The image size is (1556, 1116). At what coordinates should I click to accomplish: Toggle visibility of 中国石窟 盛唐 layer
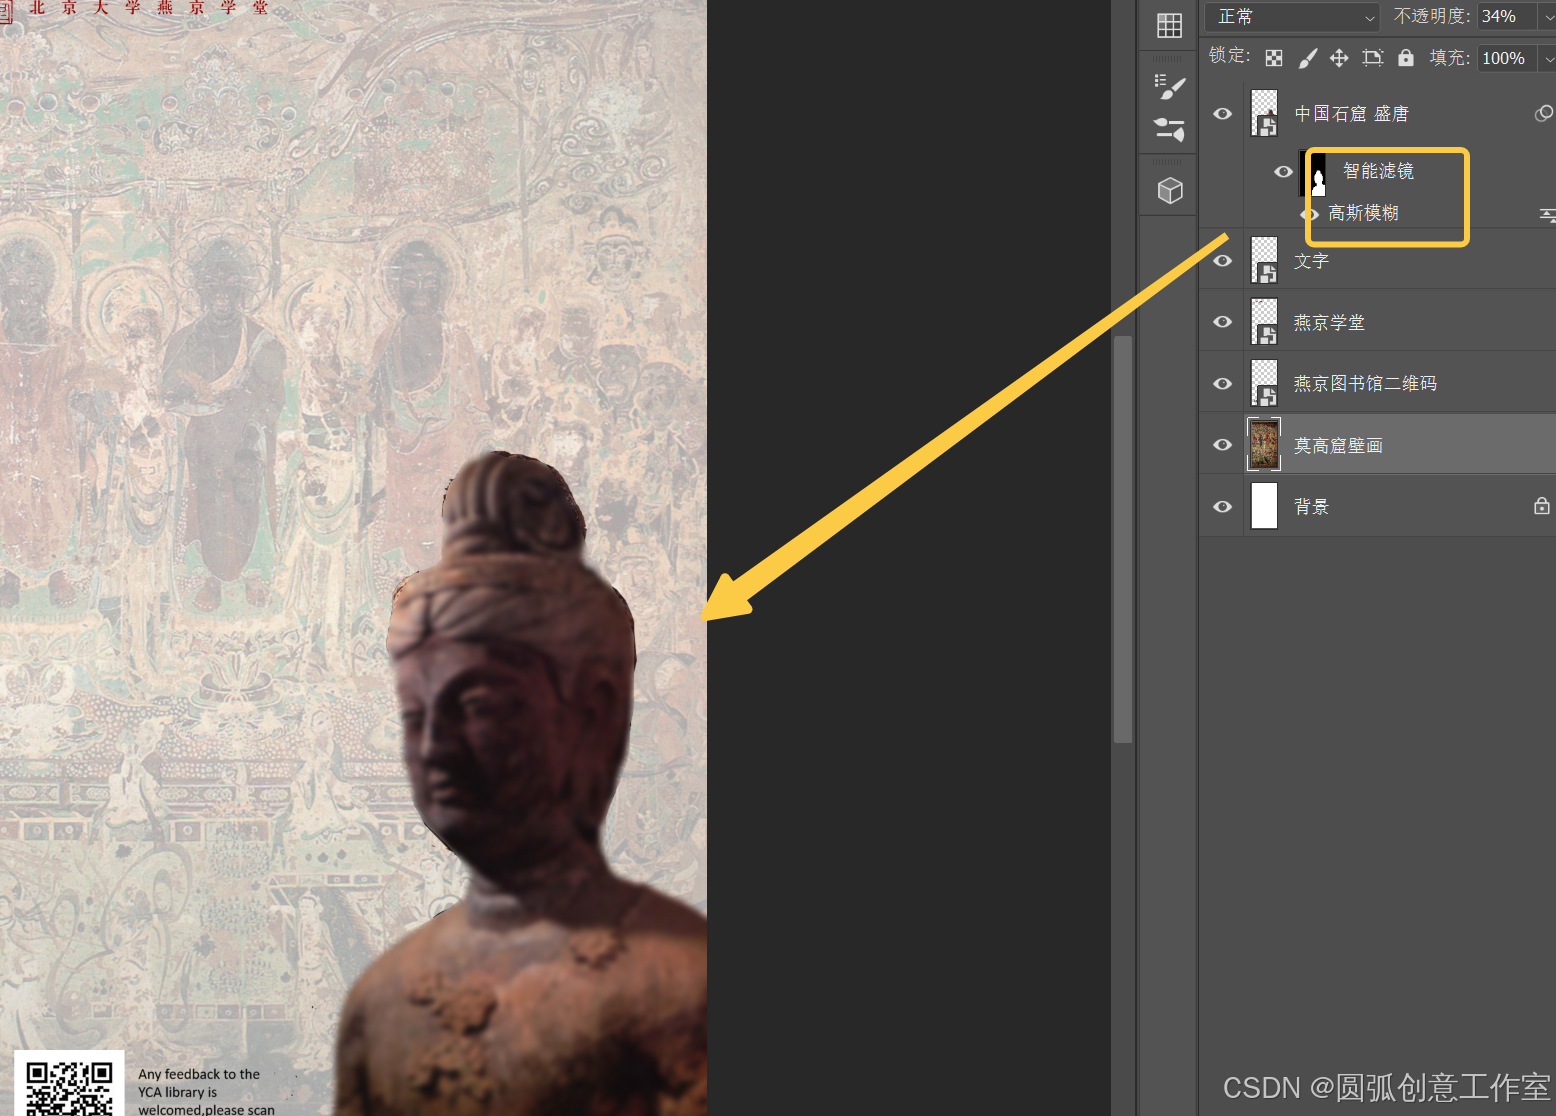pos(1222,114)
